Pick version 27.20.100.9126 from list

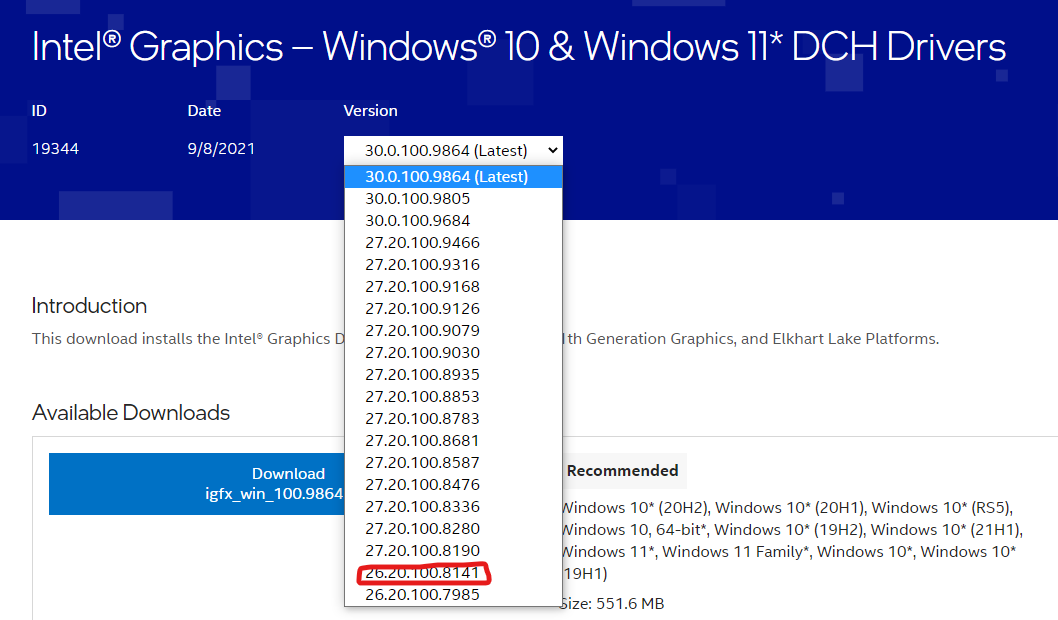pos(453,308)
